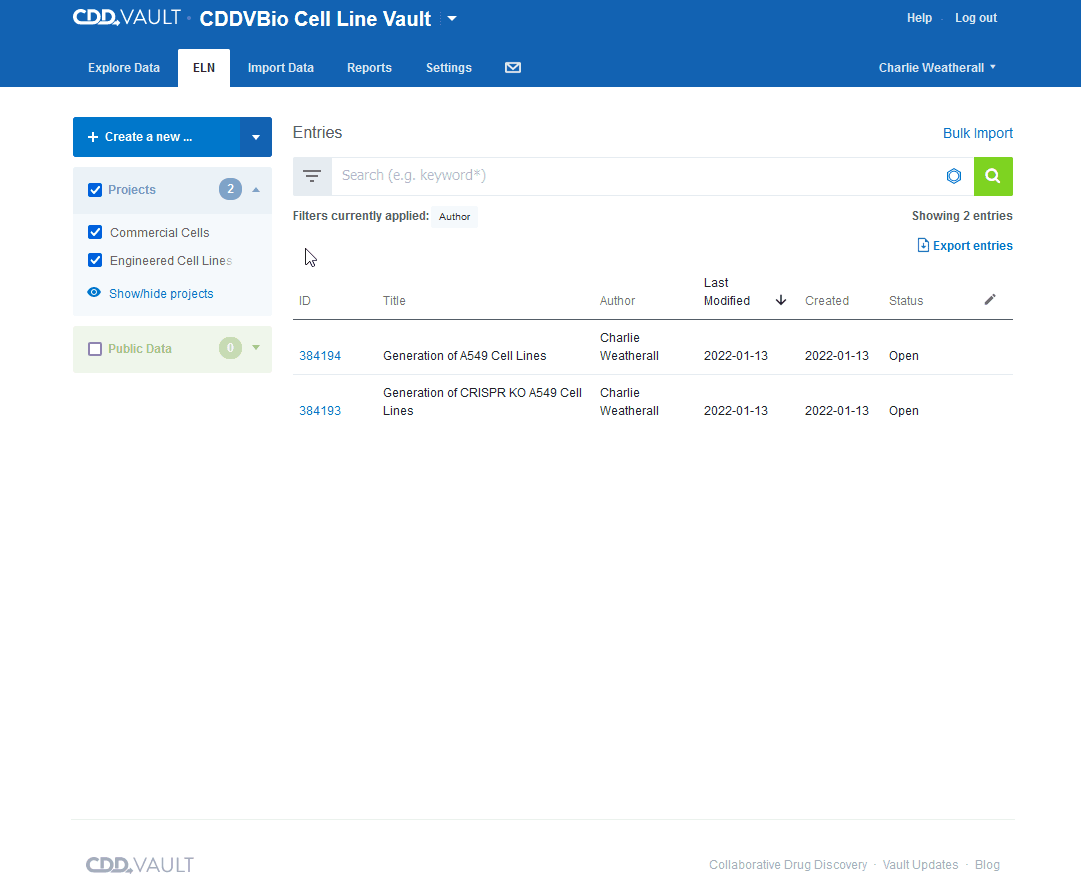The height and width of the screenshot is (885, 1081).
Task: Click the filter options icon beside search
Action: (x=312, y=176)
